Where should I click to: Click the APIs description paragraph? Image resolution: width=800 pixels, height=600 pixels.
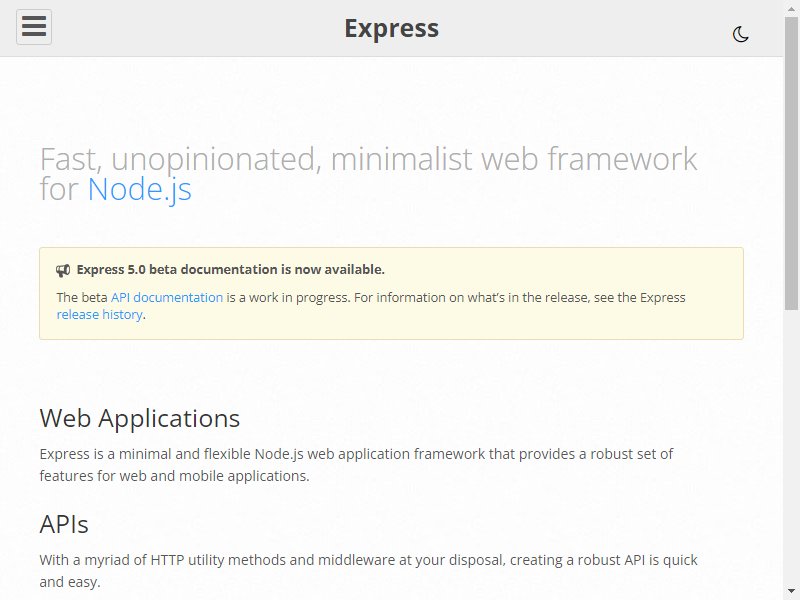coord(368,571)
